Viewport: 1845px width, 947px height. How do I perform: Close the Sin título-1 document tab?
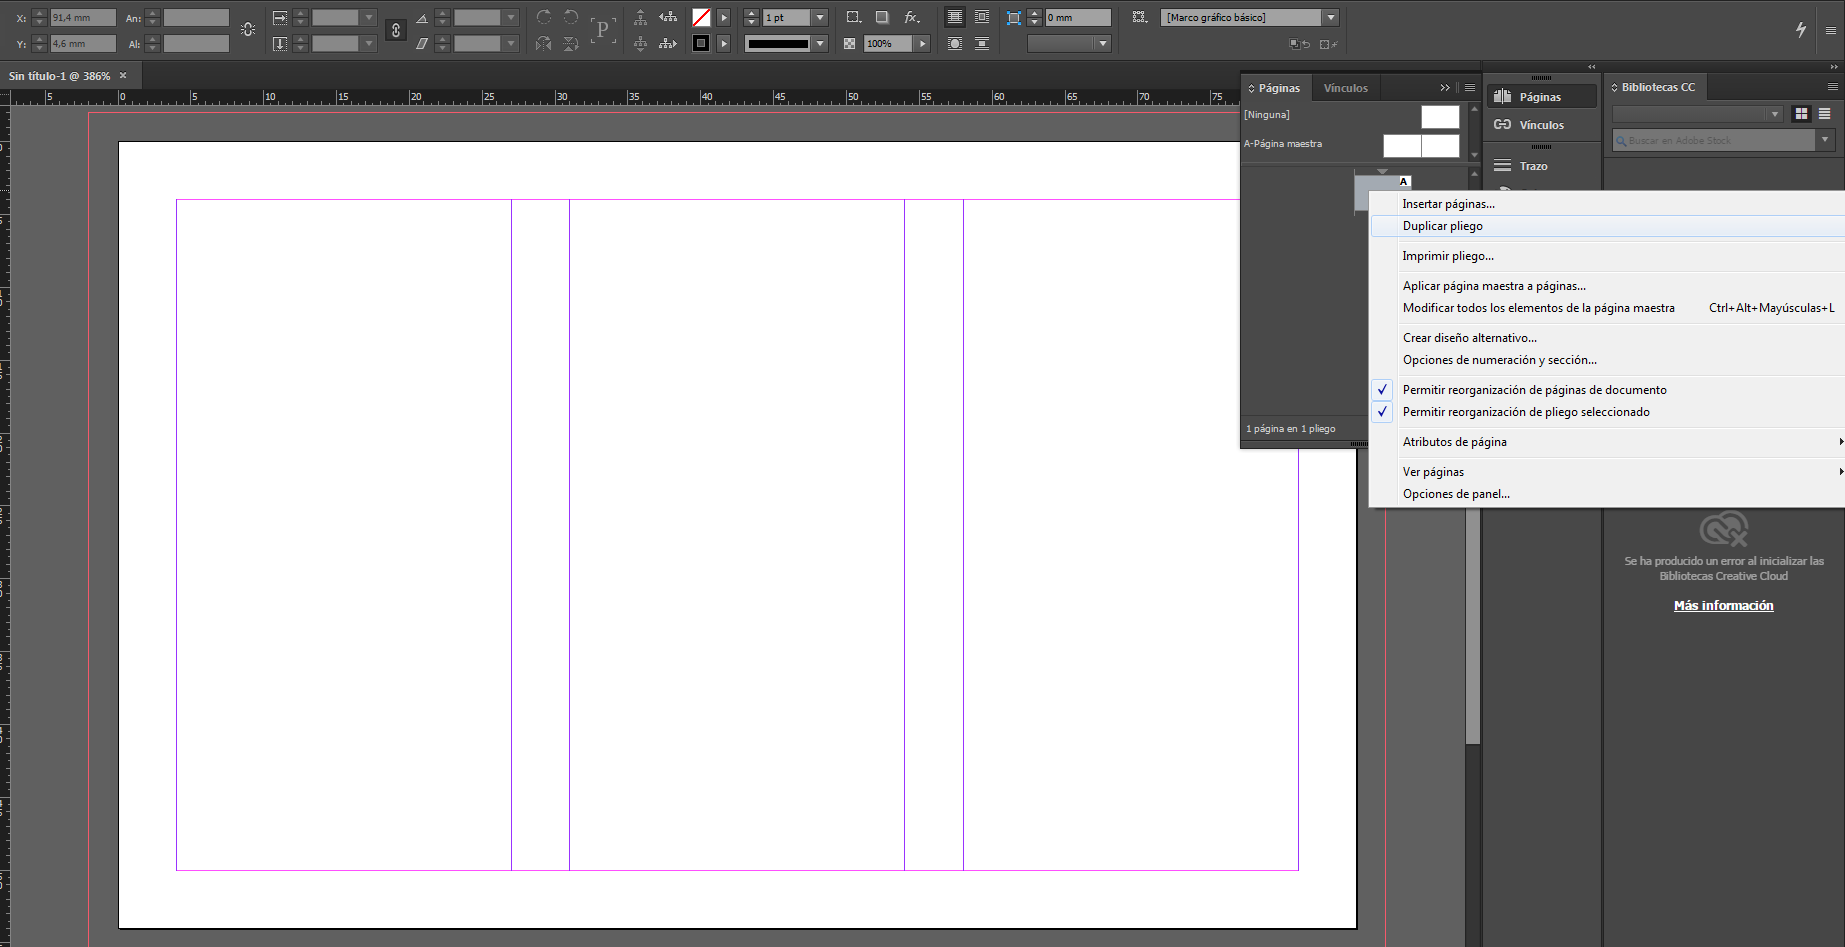pyautogui.click(x=123, y=75)
